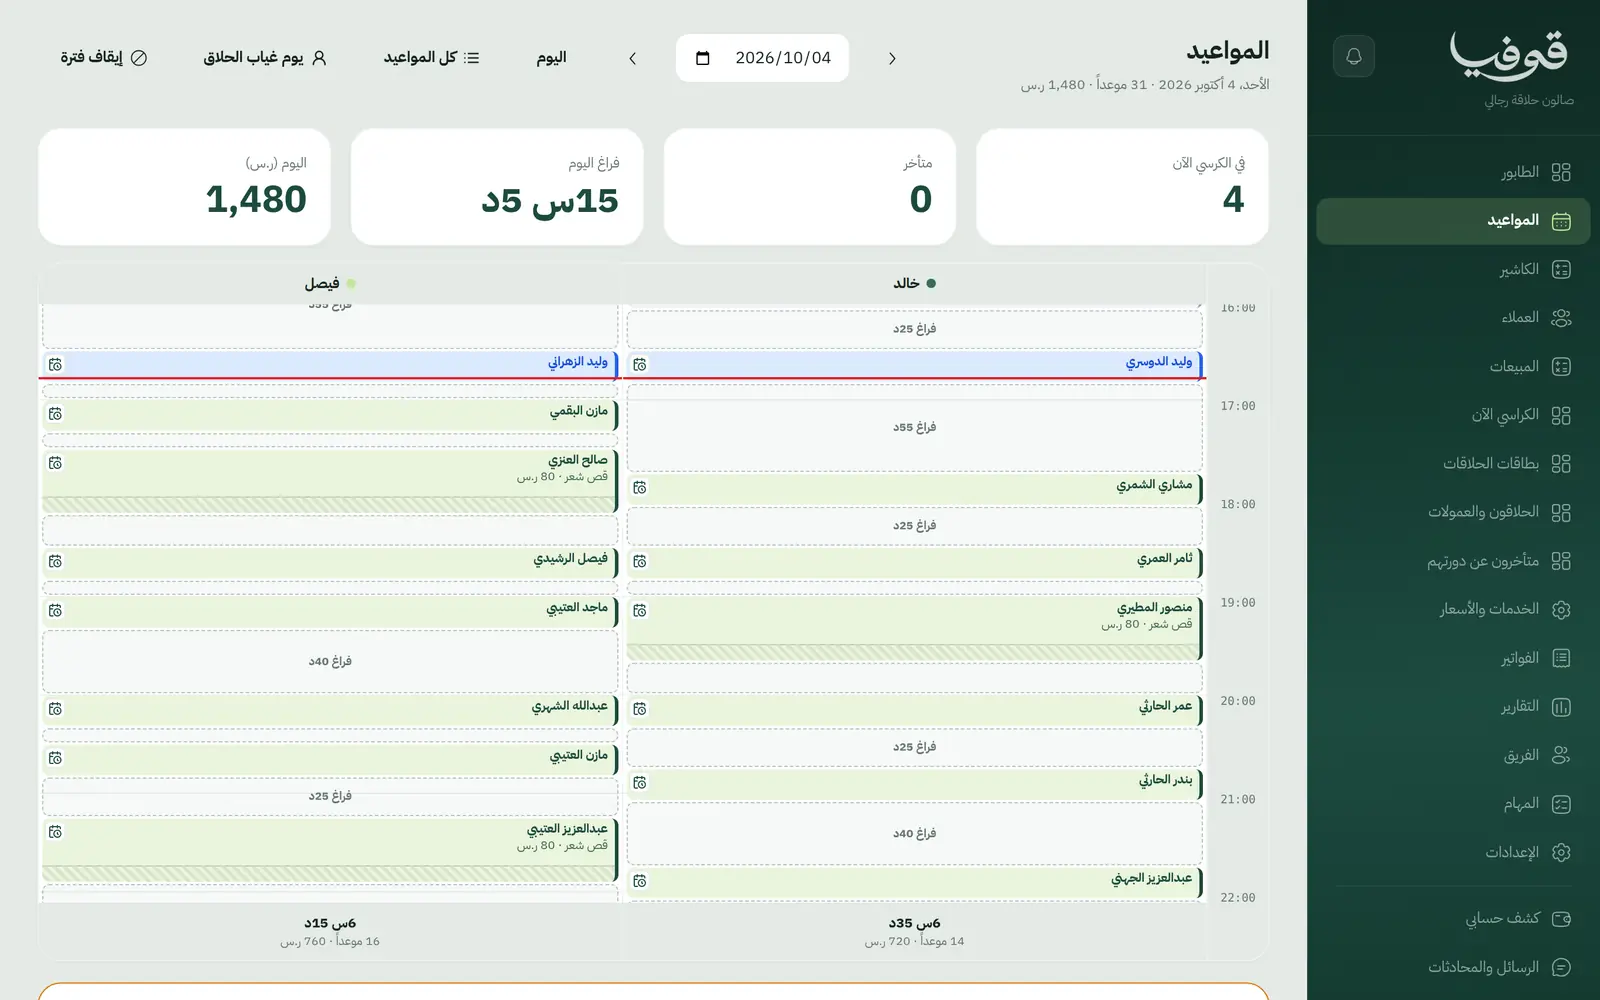Click the الفواتير icon
This screenshot has width=1600, height=1000.
(1561, 658)
